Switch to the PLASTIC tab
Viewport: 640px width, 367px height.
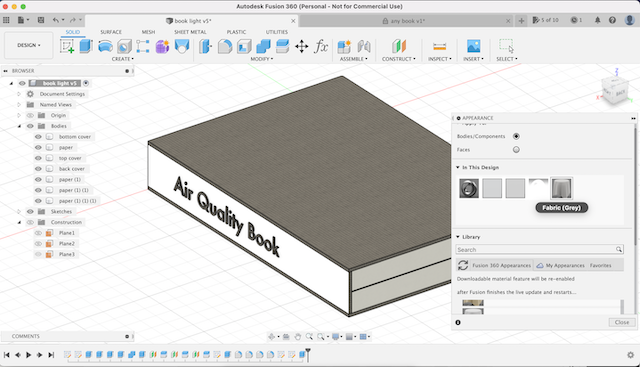click(236, 32)
